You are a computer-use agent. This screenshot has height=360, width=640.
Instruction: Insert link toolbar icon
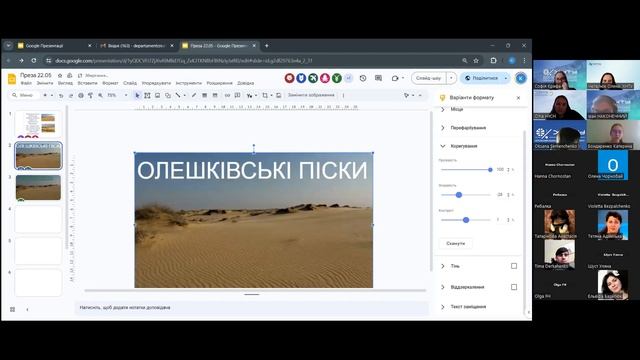[x=227, y=96]
